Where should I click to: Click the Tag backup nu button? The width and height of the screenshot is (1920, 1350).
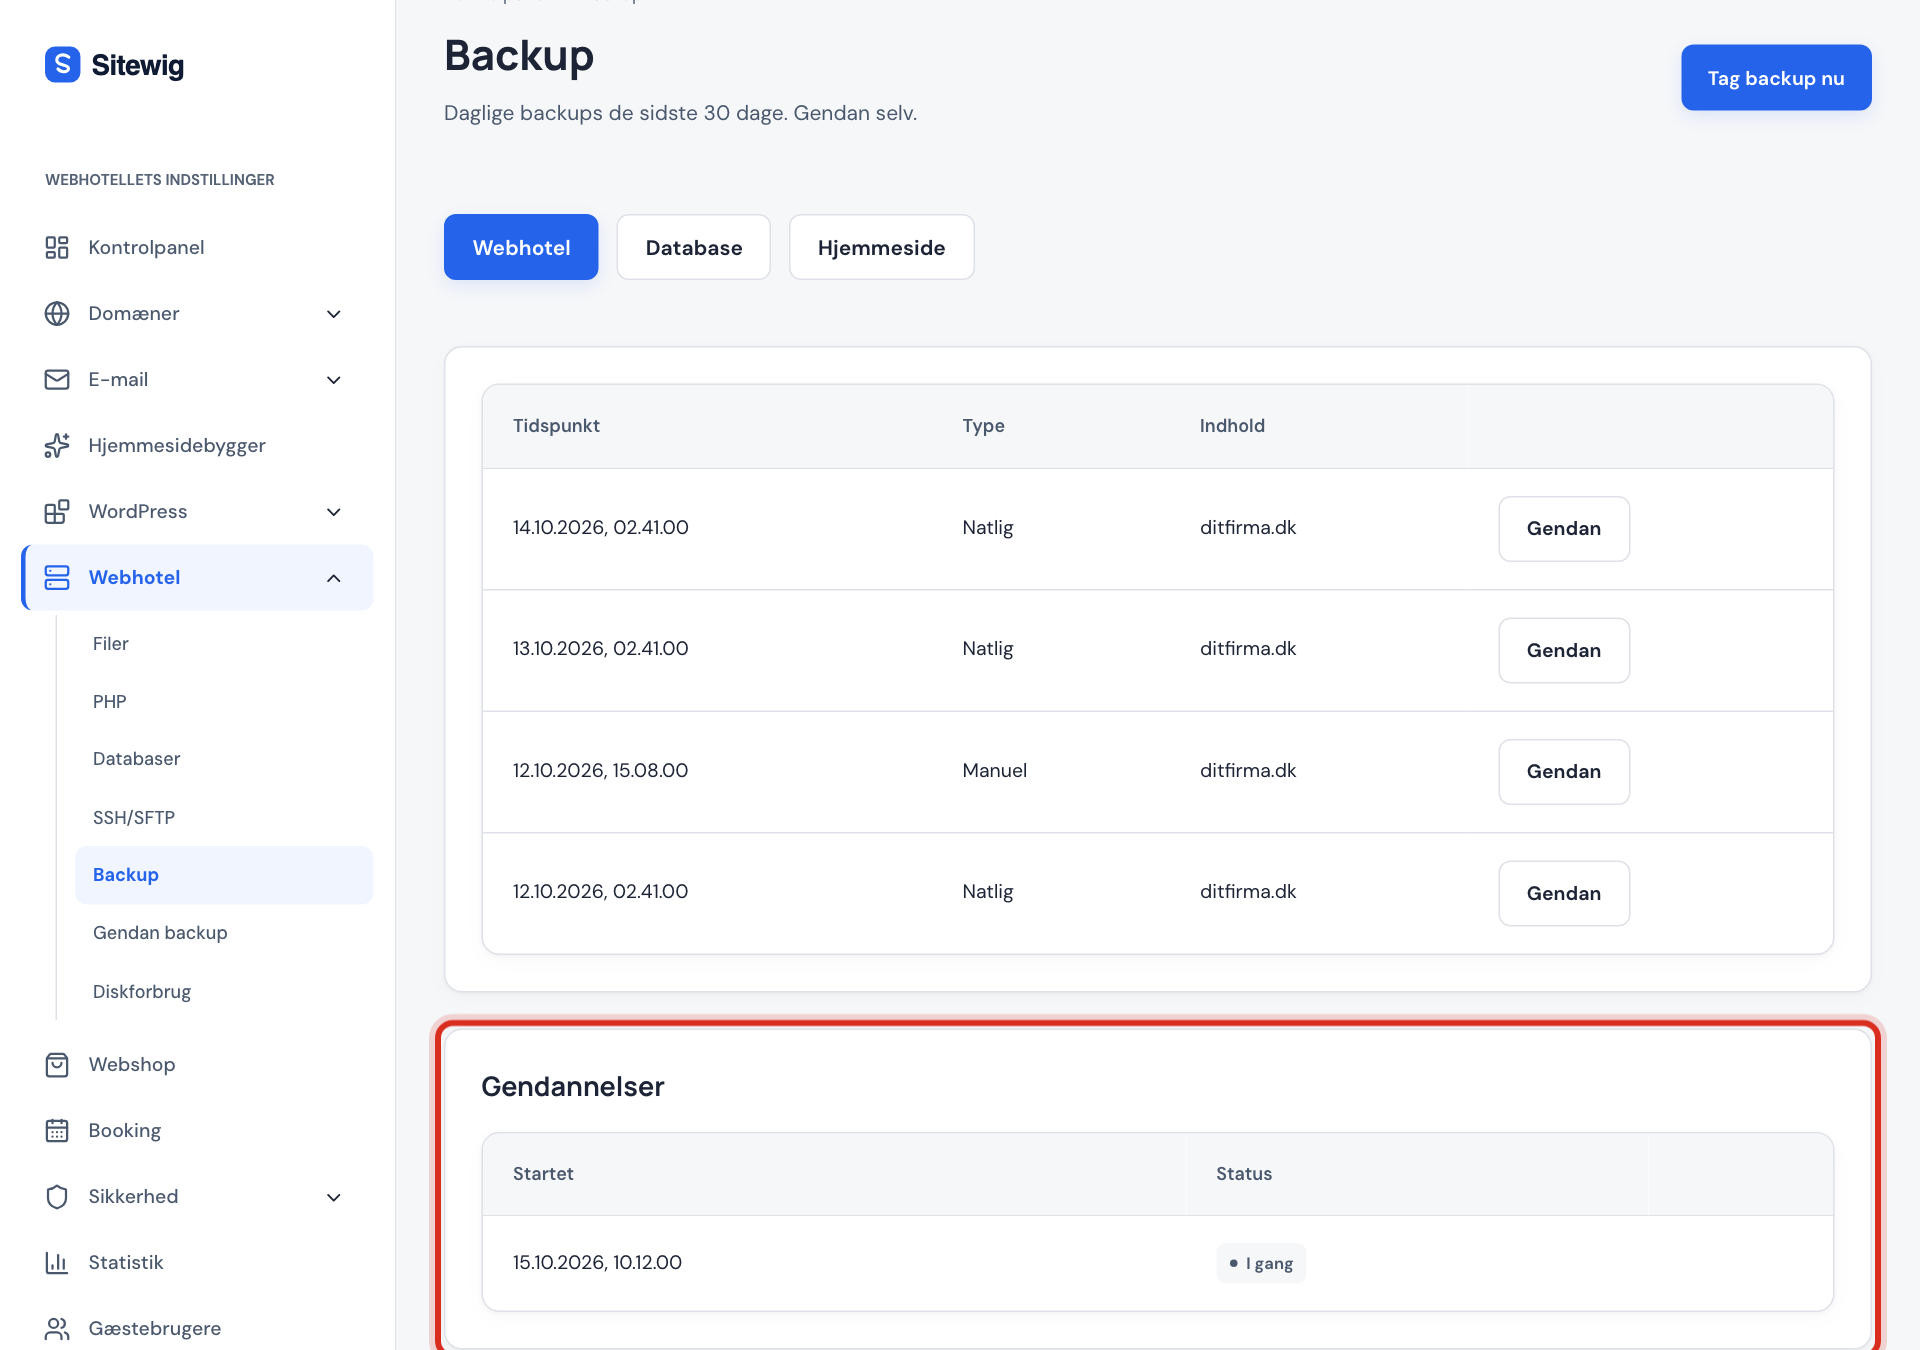pyautogui.click(x=1776, y=77)
